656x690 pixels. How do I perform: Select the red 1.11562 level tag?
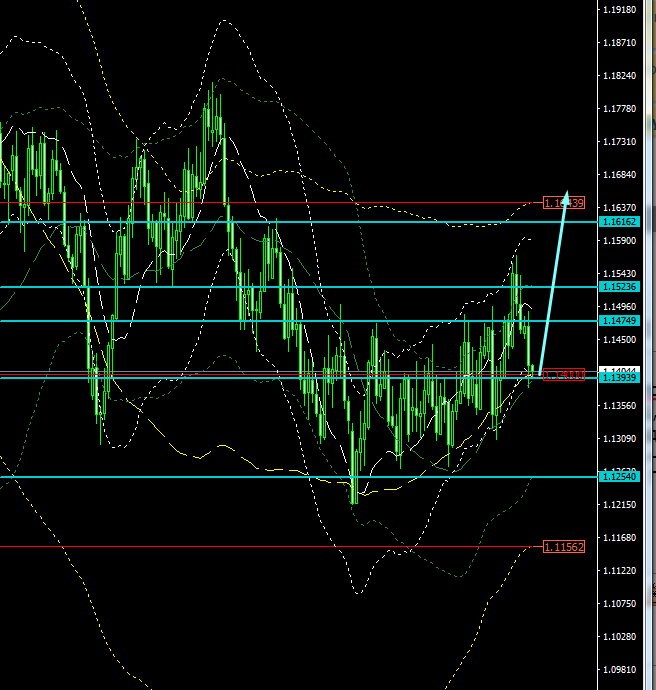563,547
